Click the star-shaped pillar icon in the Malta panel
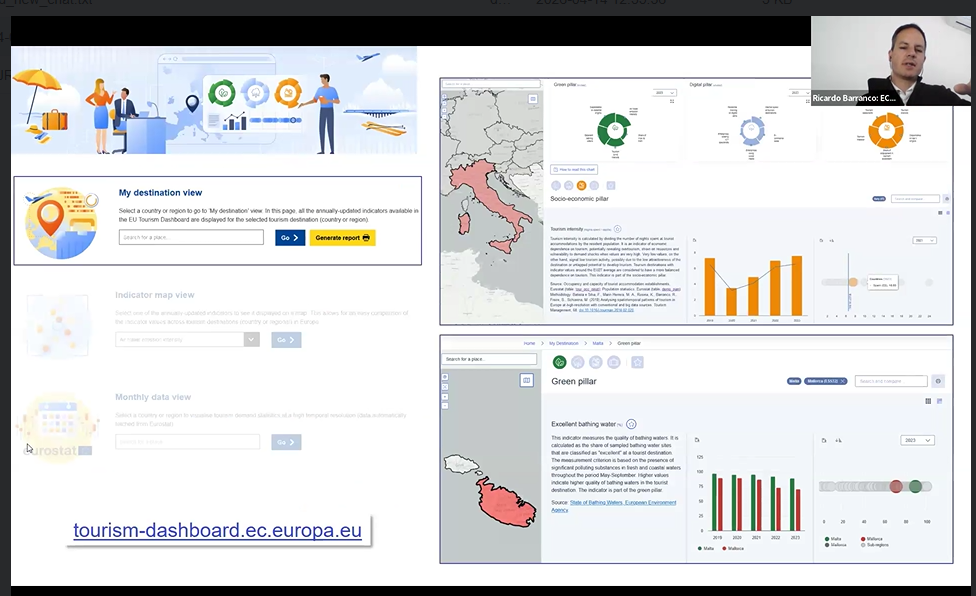 click(x=637, y=362)
